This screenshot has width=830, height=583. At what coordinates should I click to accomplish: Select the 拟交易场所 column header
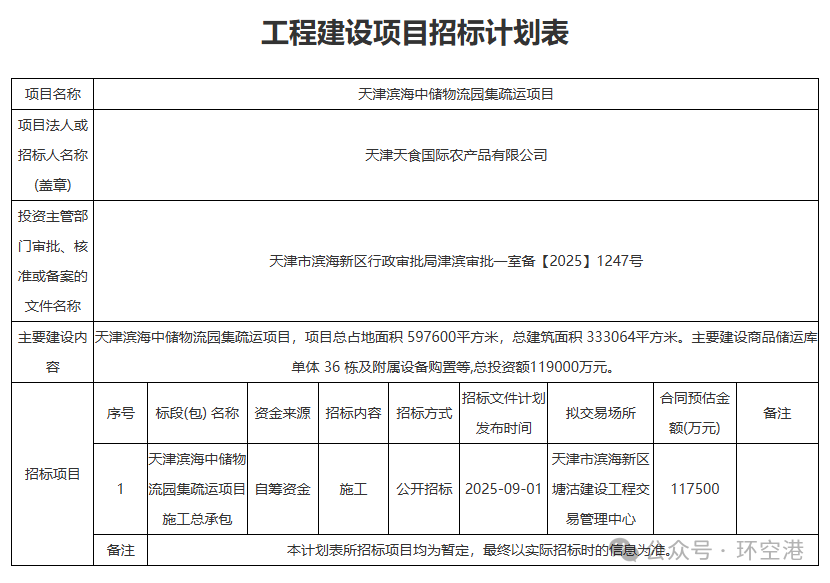click(601, 413)
